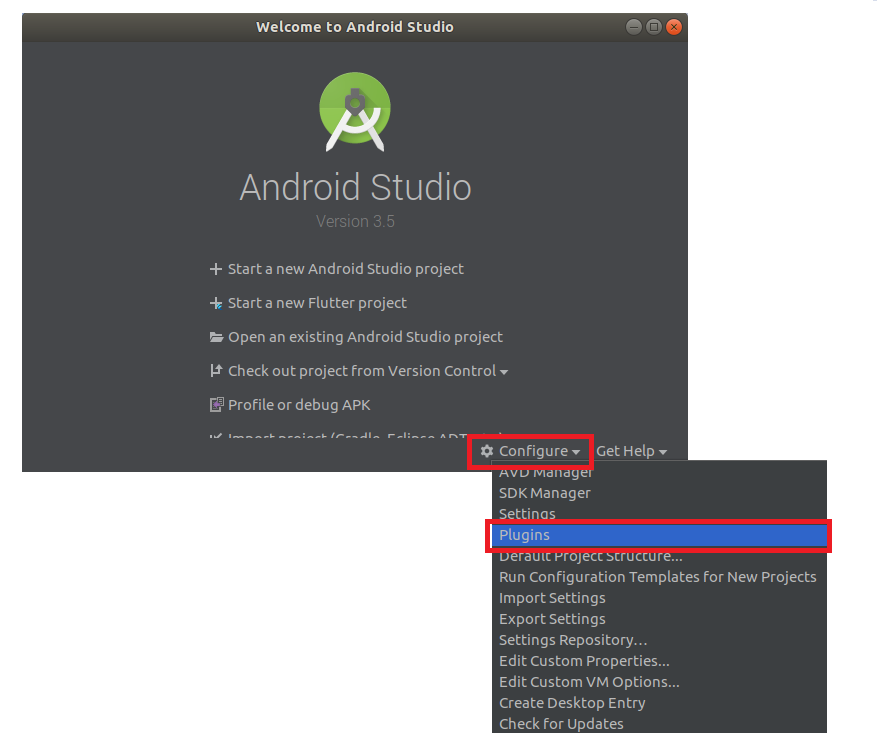Select Check for Updates
The height and width of the screenshot is (754, 877).
pos(561,723)
